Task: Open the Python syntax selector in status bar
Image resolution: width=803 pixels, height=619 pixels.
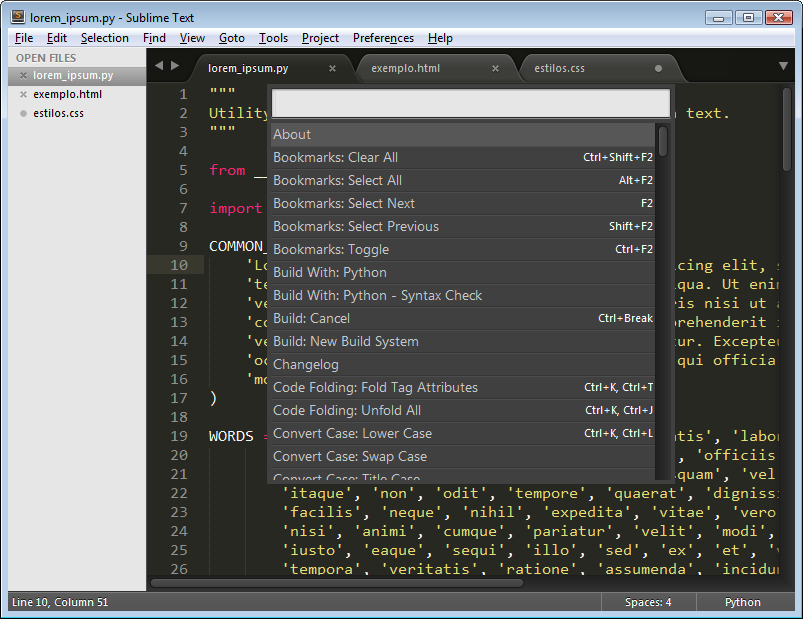Action: click(743, 602)
